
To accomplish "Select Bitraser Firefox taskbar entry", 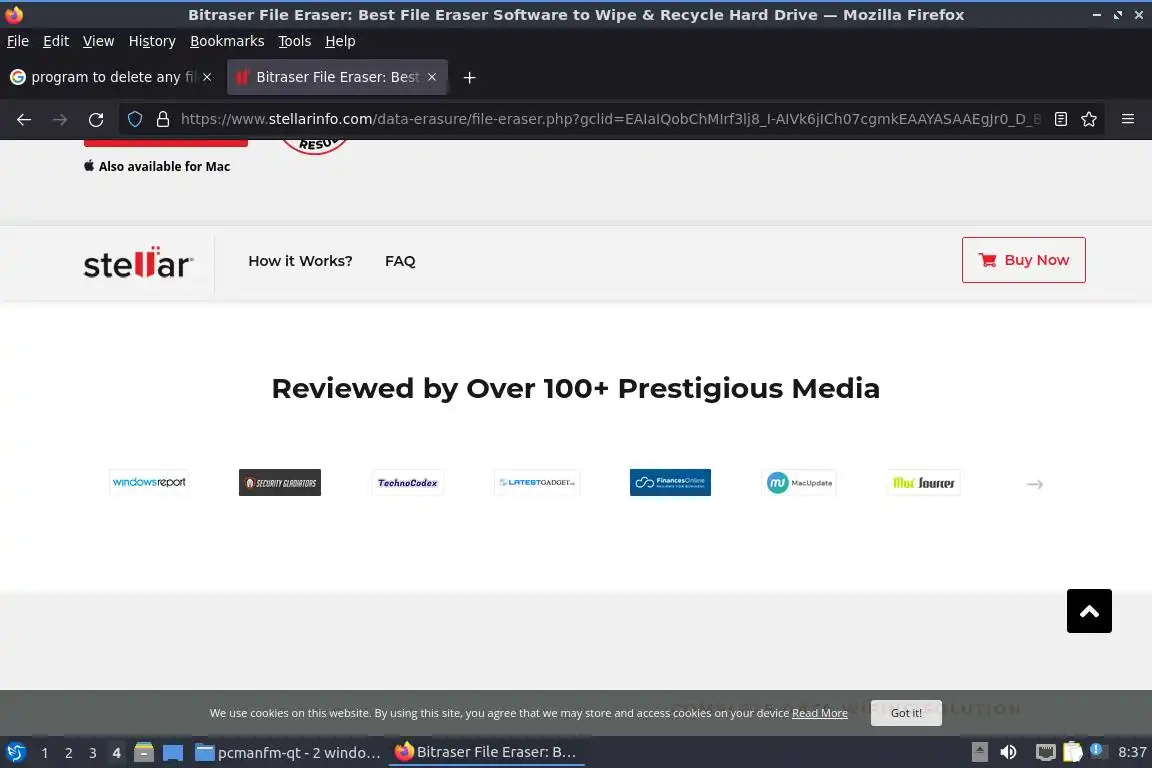I will coord(486,753).
